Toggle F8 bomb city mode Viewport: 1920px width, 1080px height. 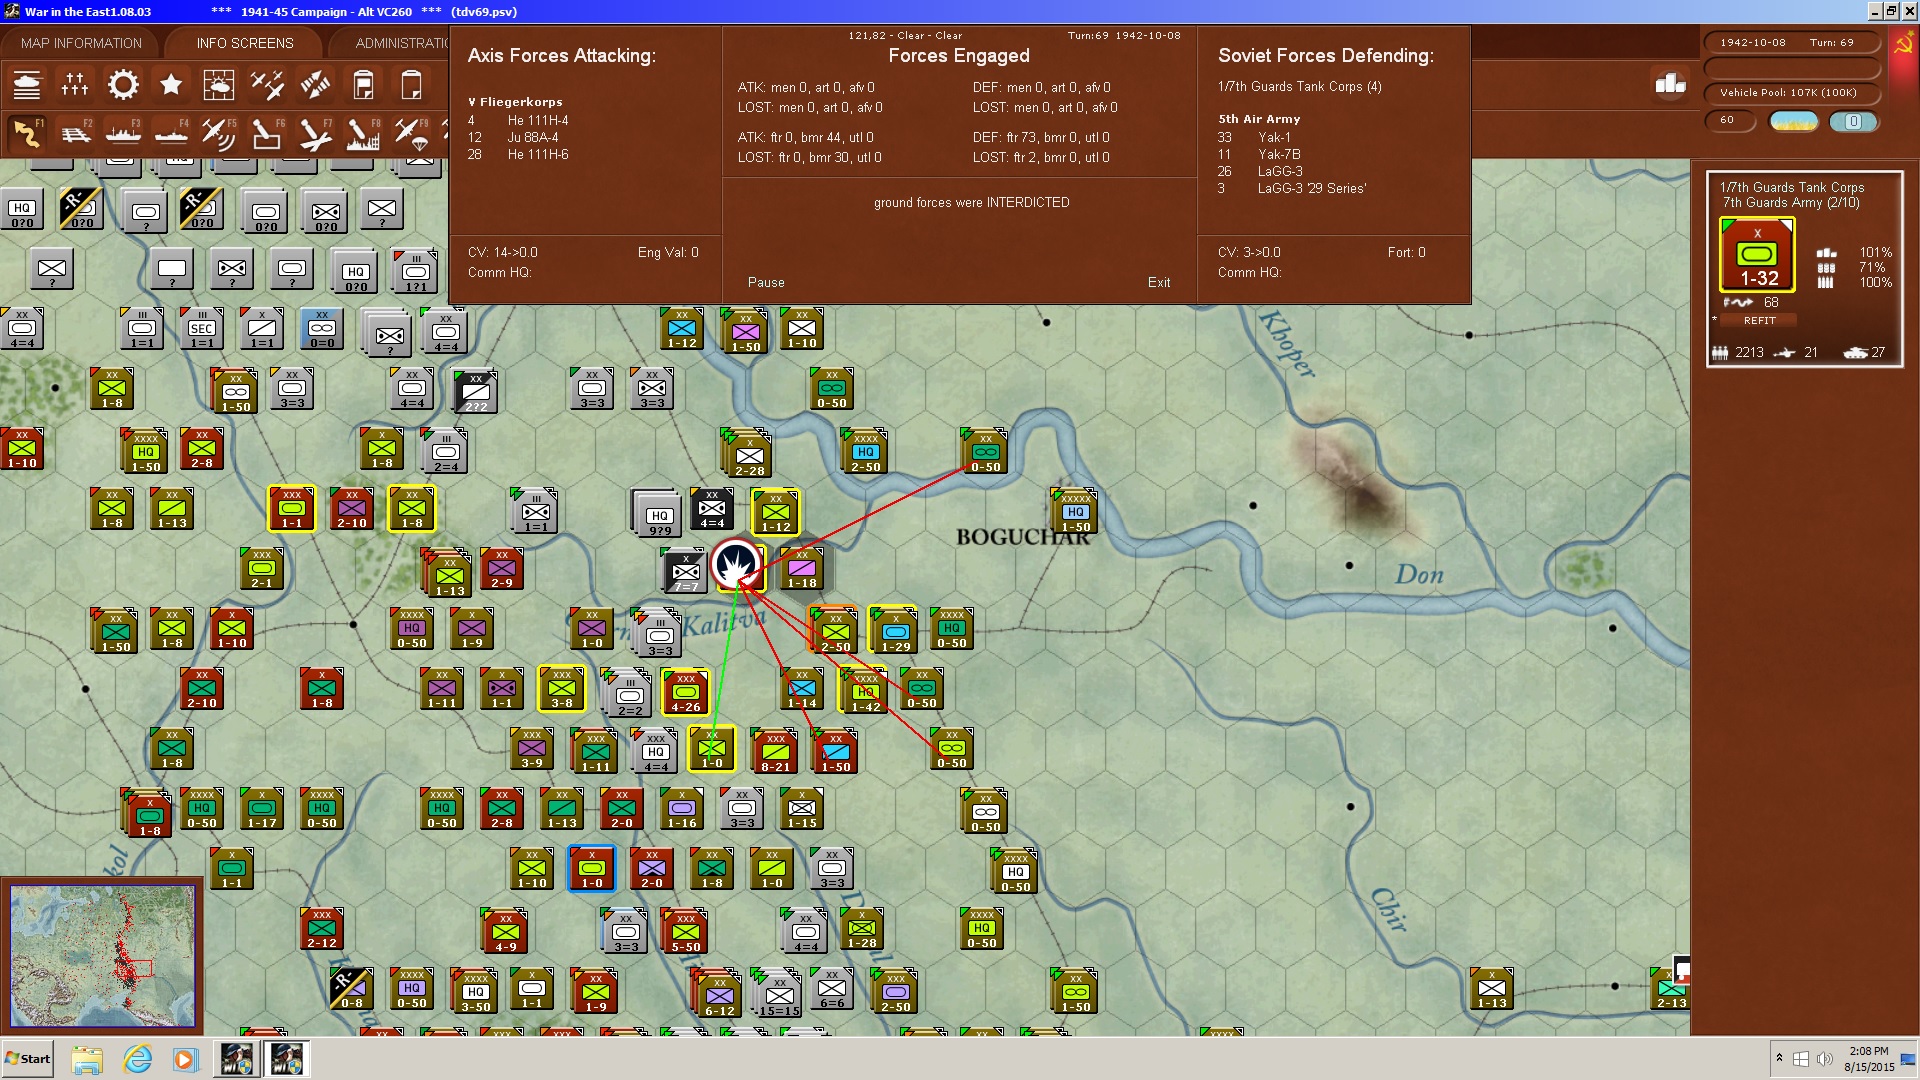click(x=363, y=133)
